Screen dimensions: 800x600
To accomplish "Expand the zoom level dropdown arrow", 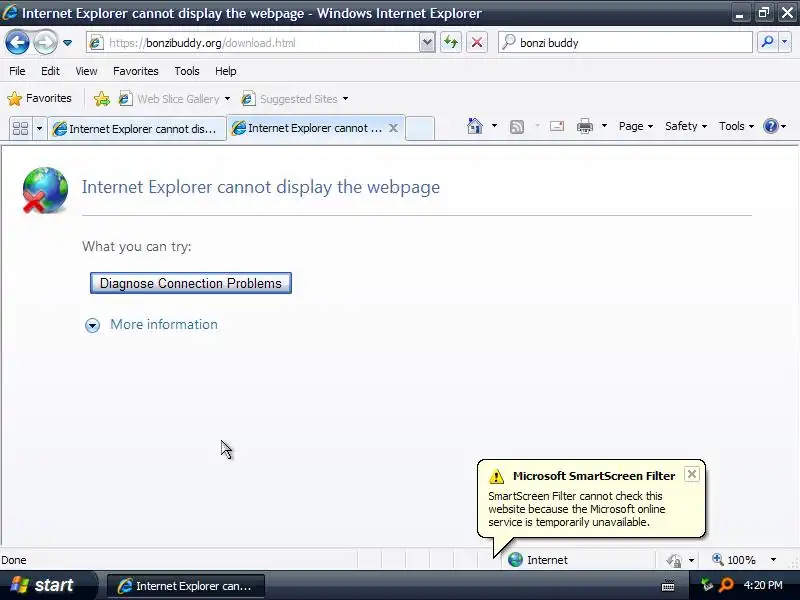I will click(773, 560).
